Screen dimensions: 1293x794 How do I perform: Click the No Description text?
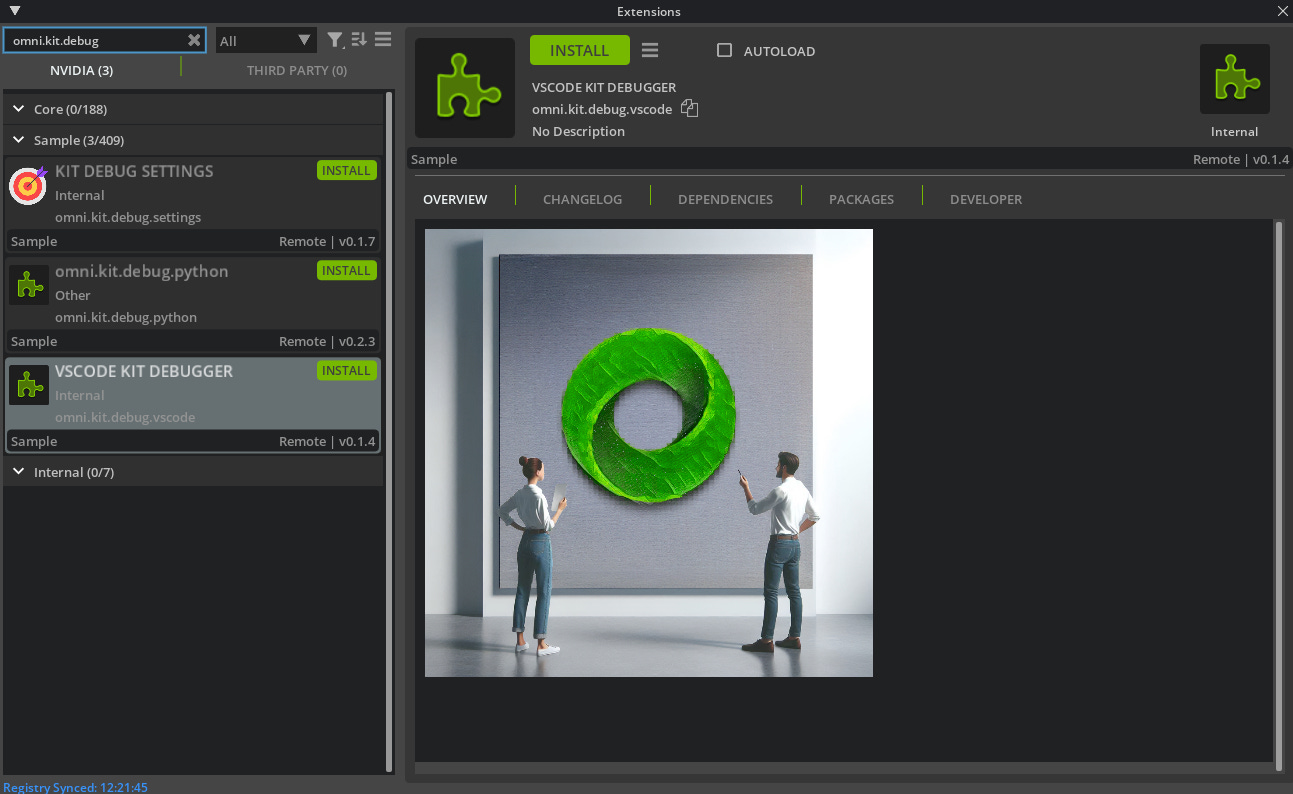pos(578,131)
